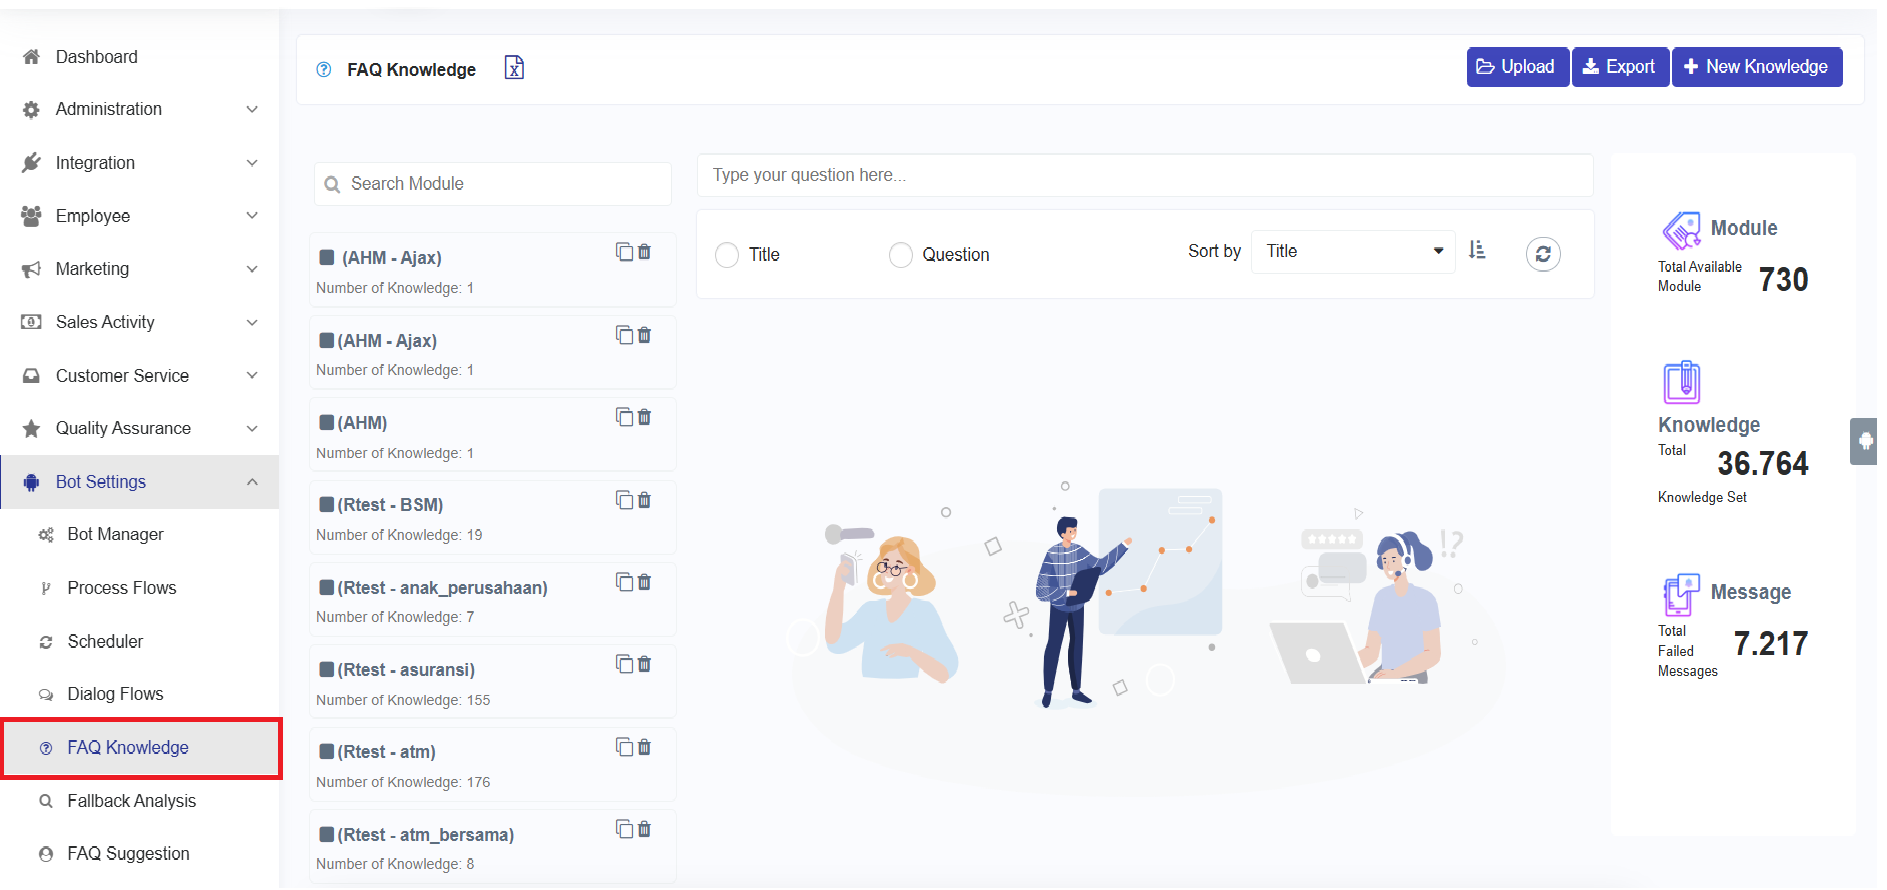The height and width of the screenshot is (890, 1887).
Task: Open Fallback Analysis in sidebar
Action: click(x=131, y=801)
